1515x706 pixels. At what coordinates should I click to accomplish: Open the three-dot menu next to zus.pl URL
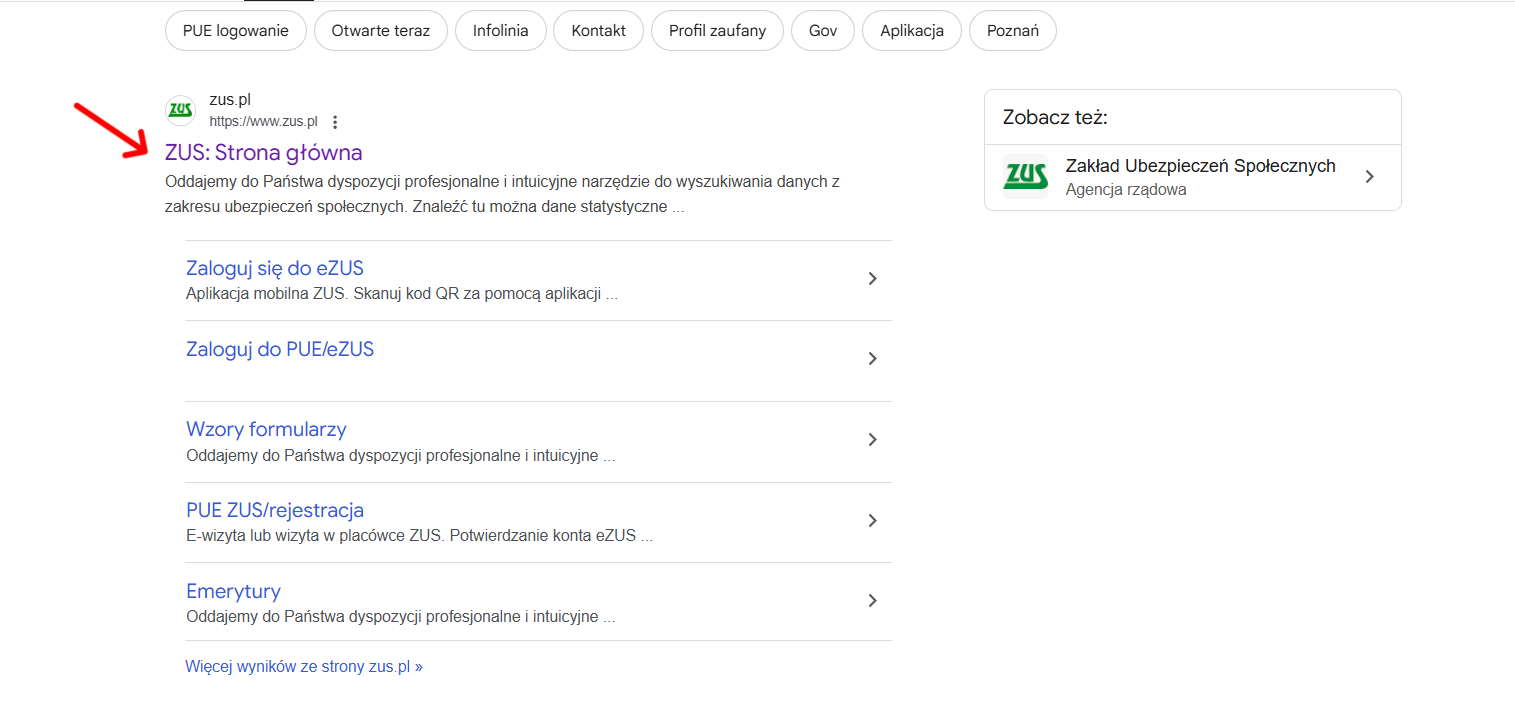coord(335,122)
